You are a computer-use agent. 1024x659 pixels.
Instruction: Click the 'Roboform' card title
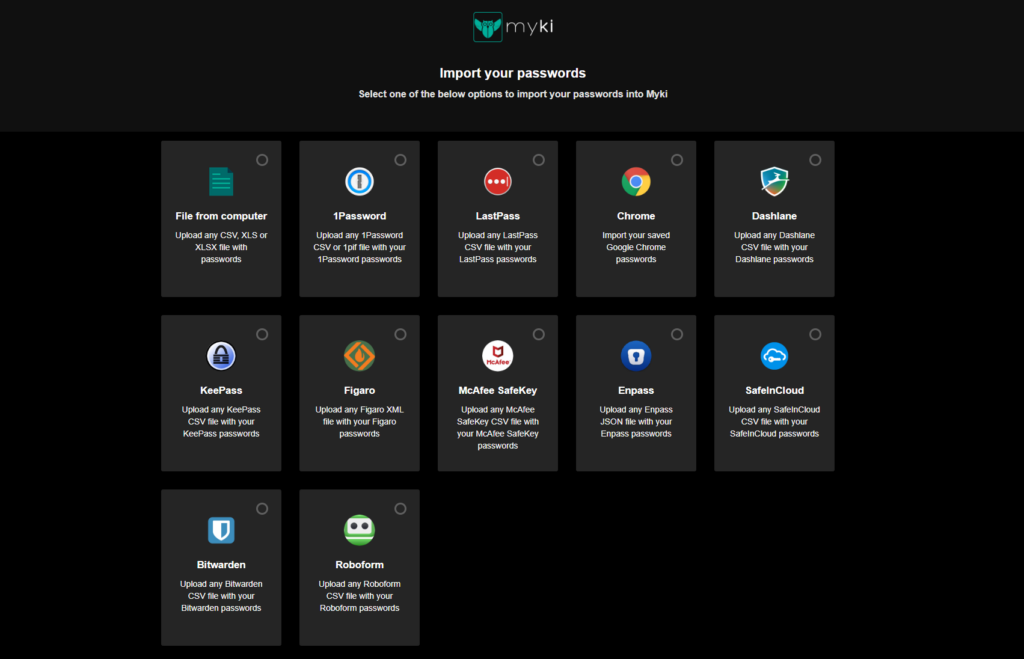(x=359, y=565)
